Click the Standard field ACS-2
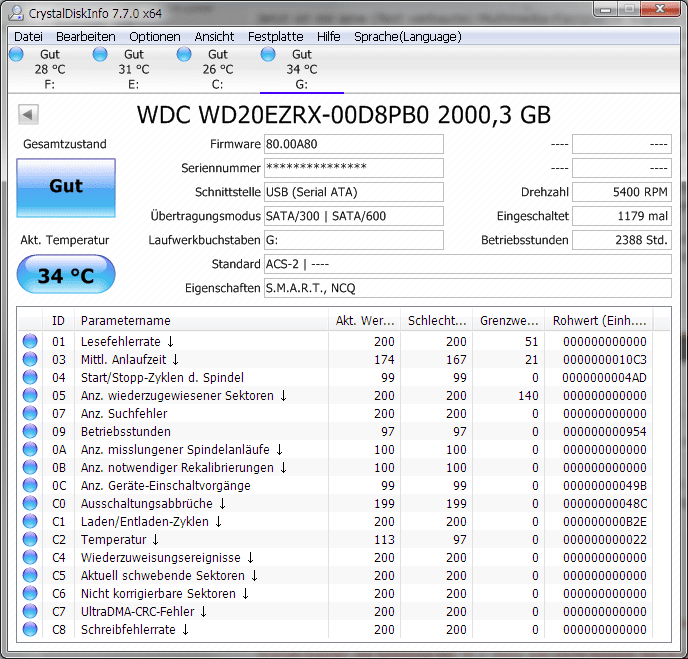688x659 pixels. pos(468,264)
